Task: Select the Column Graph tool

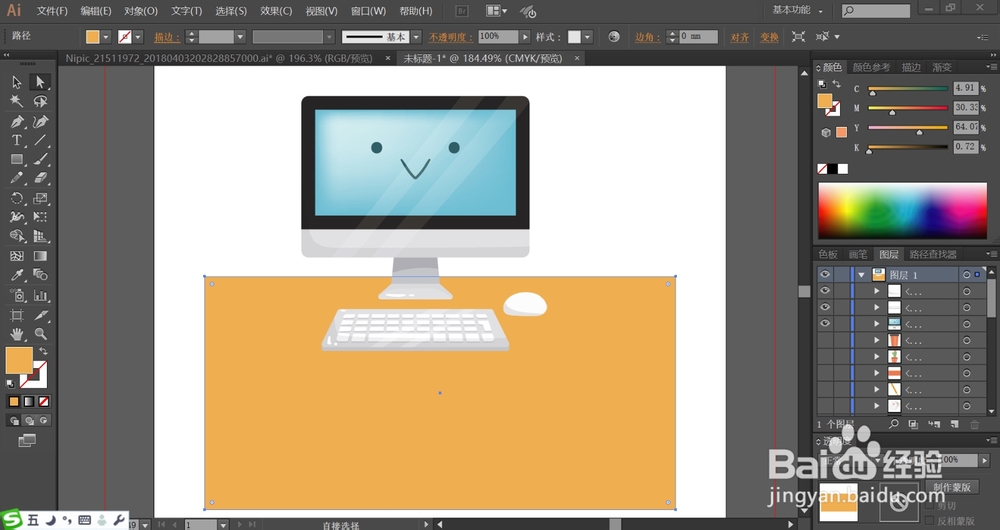Action: (40, 295)
